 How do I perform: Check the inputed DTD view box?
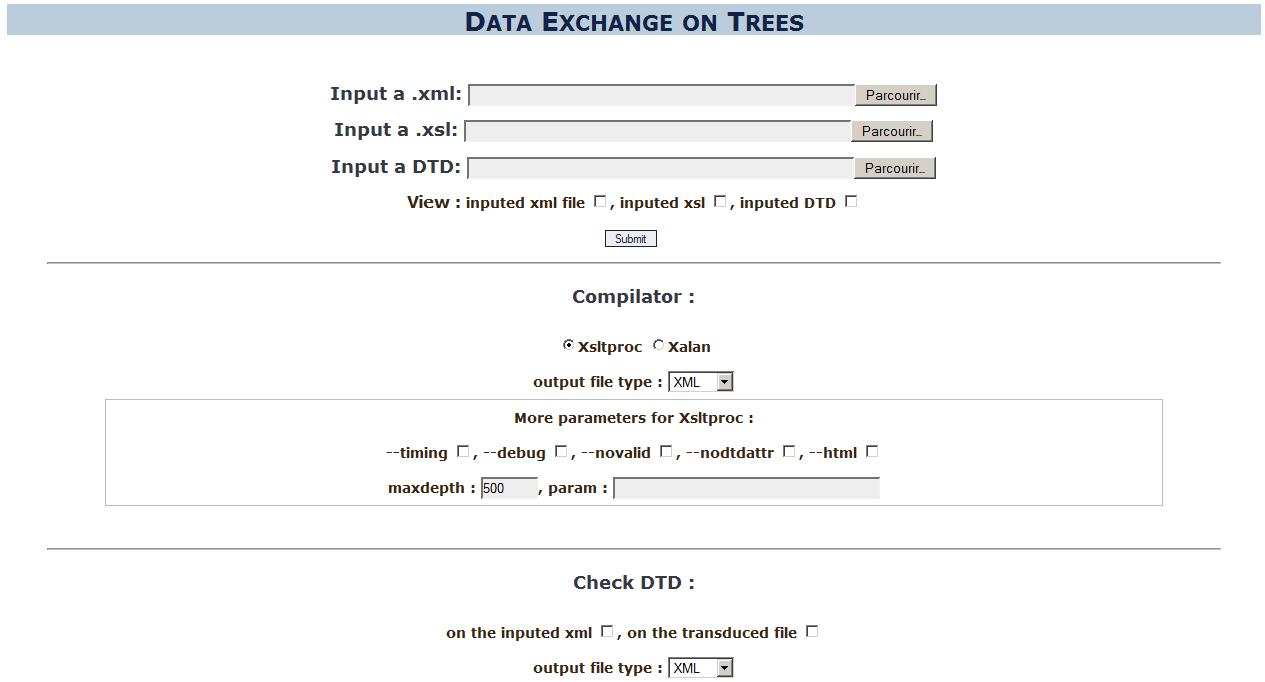pos(851,201)
